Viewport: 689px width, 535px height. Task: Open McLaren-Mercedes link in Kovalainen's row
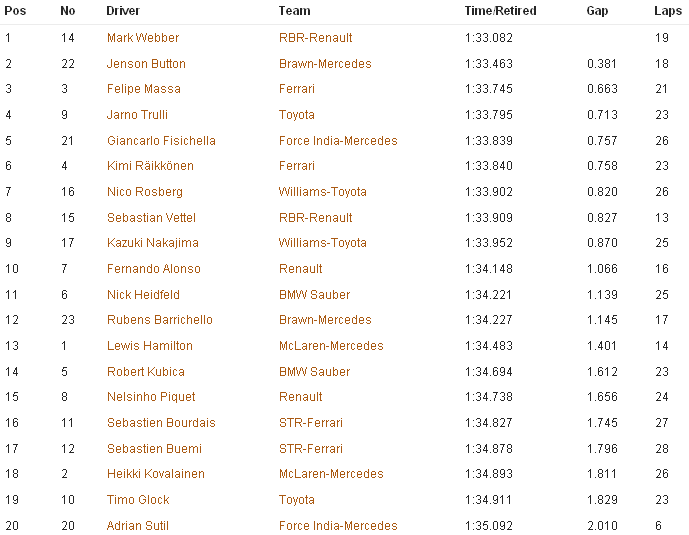click(331, 474)
